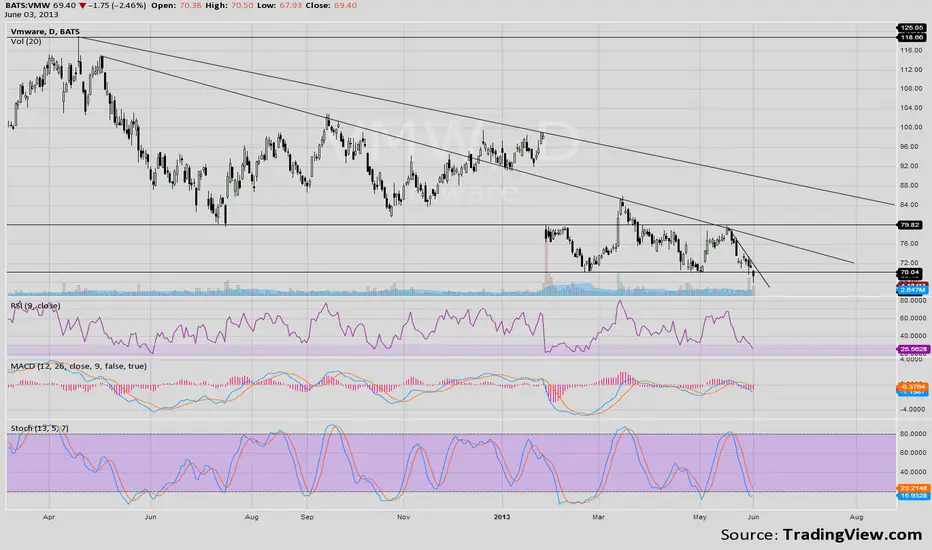Click the Nov label on the time axis

point(404,517)
